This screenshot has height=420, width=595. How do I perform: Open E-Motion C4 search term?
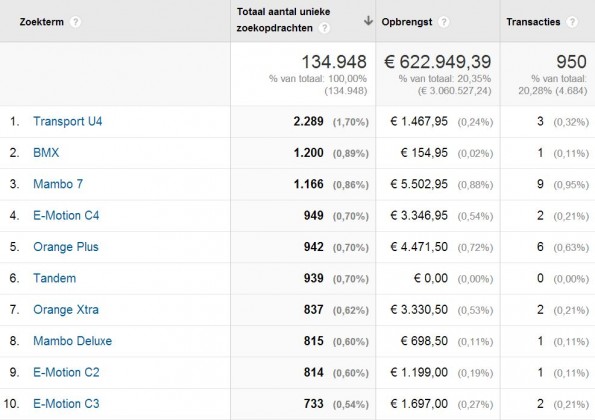[x=66, y=216]
